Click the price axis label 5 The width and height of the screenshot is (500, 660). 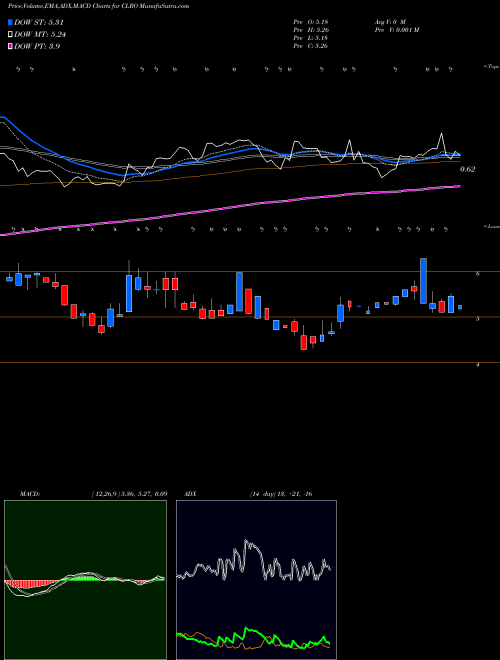click(478, 319)
